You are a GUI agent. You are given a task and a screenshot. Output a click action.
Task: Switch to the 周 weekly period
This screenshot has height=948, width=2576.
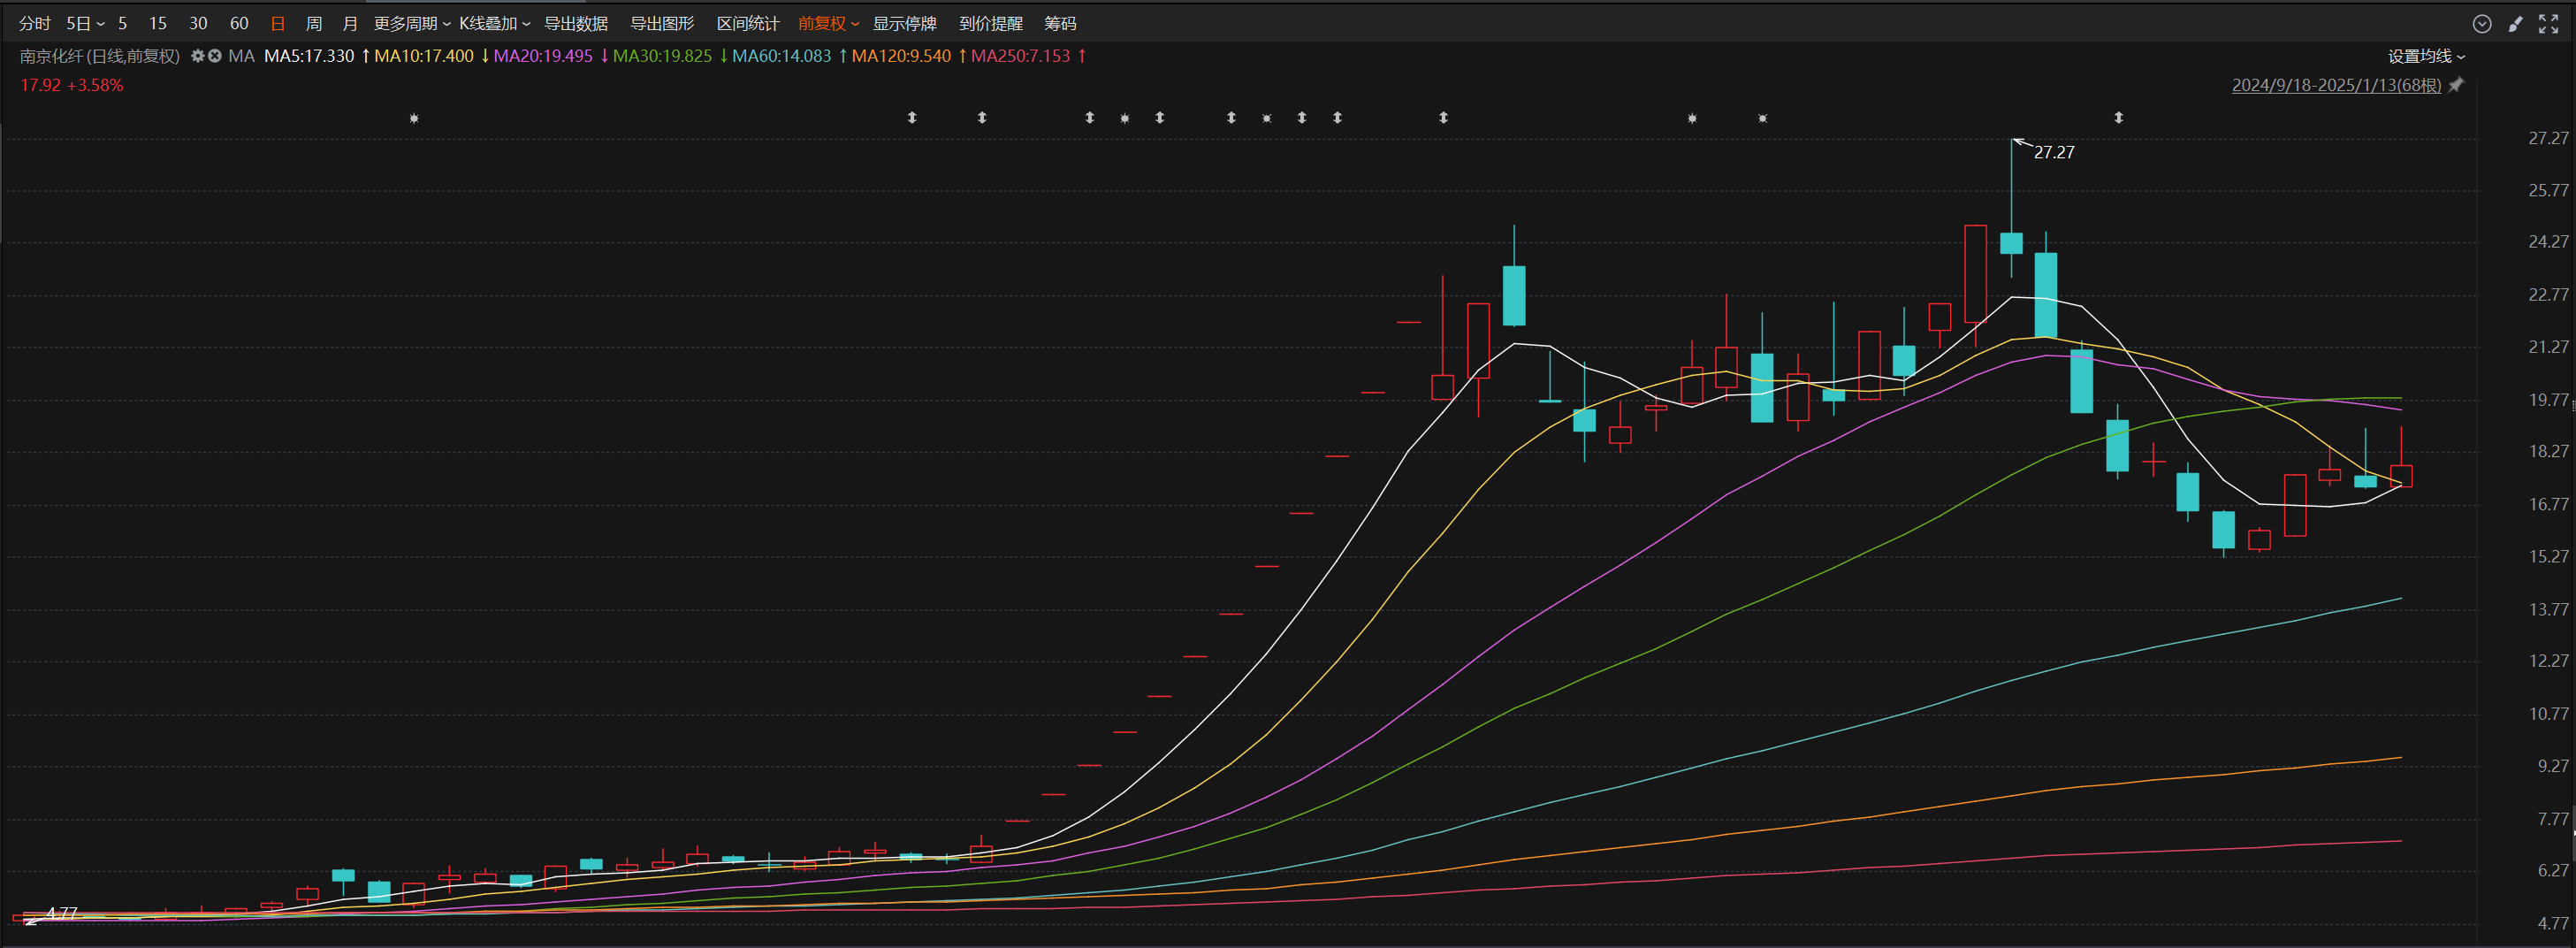(314, 23)
